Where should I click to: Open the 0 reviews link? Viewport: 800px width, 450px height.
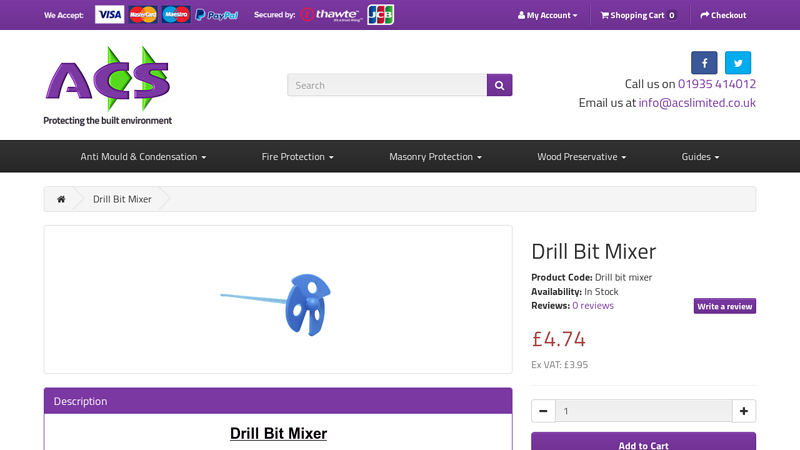click(593, 306)
